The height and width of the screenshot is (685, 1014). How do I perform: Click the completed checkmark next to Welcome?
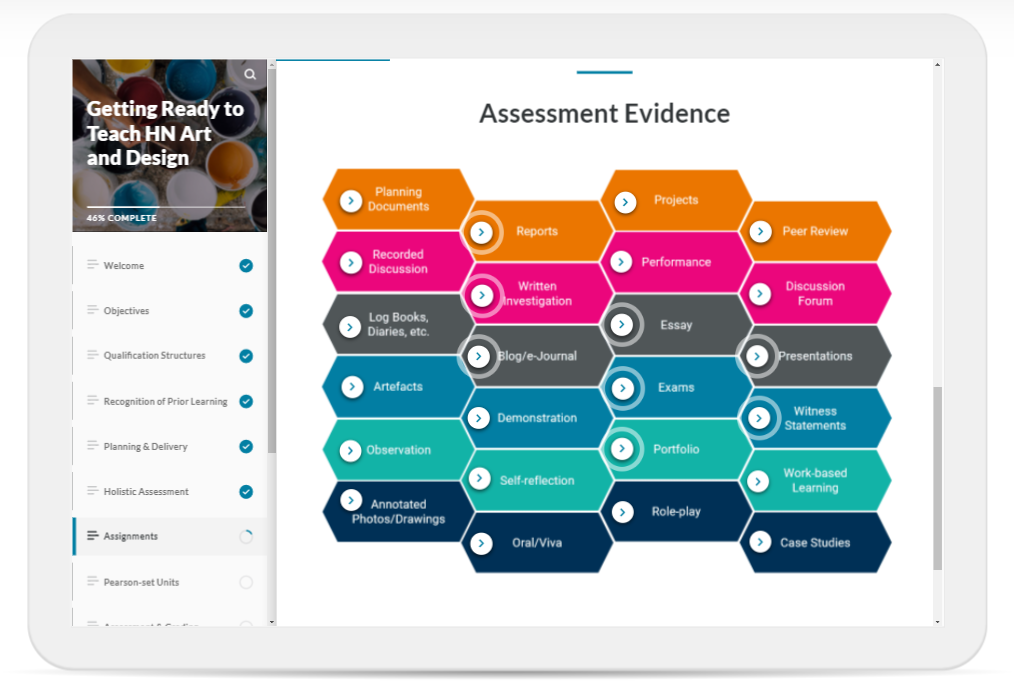246,266
